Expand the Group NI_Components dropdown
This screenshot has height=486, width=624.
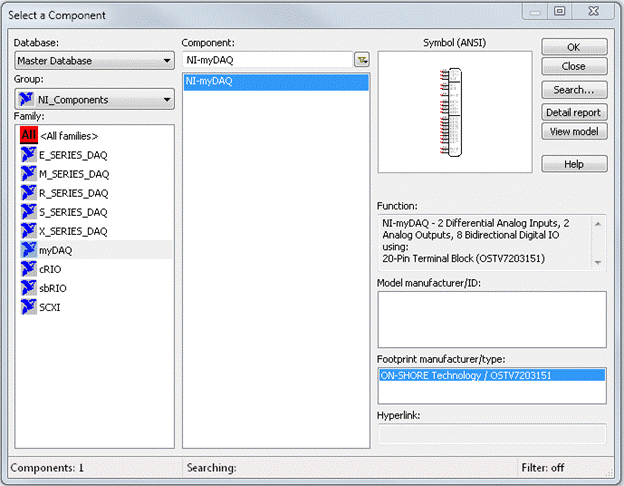pyautogui.click(x=95, y=100)
